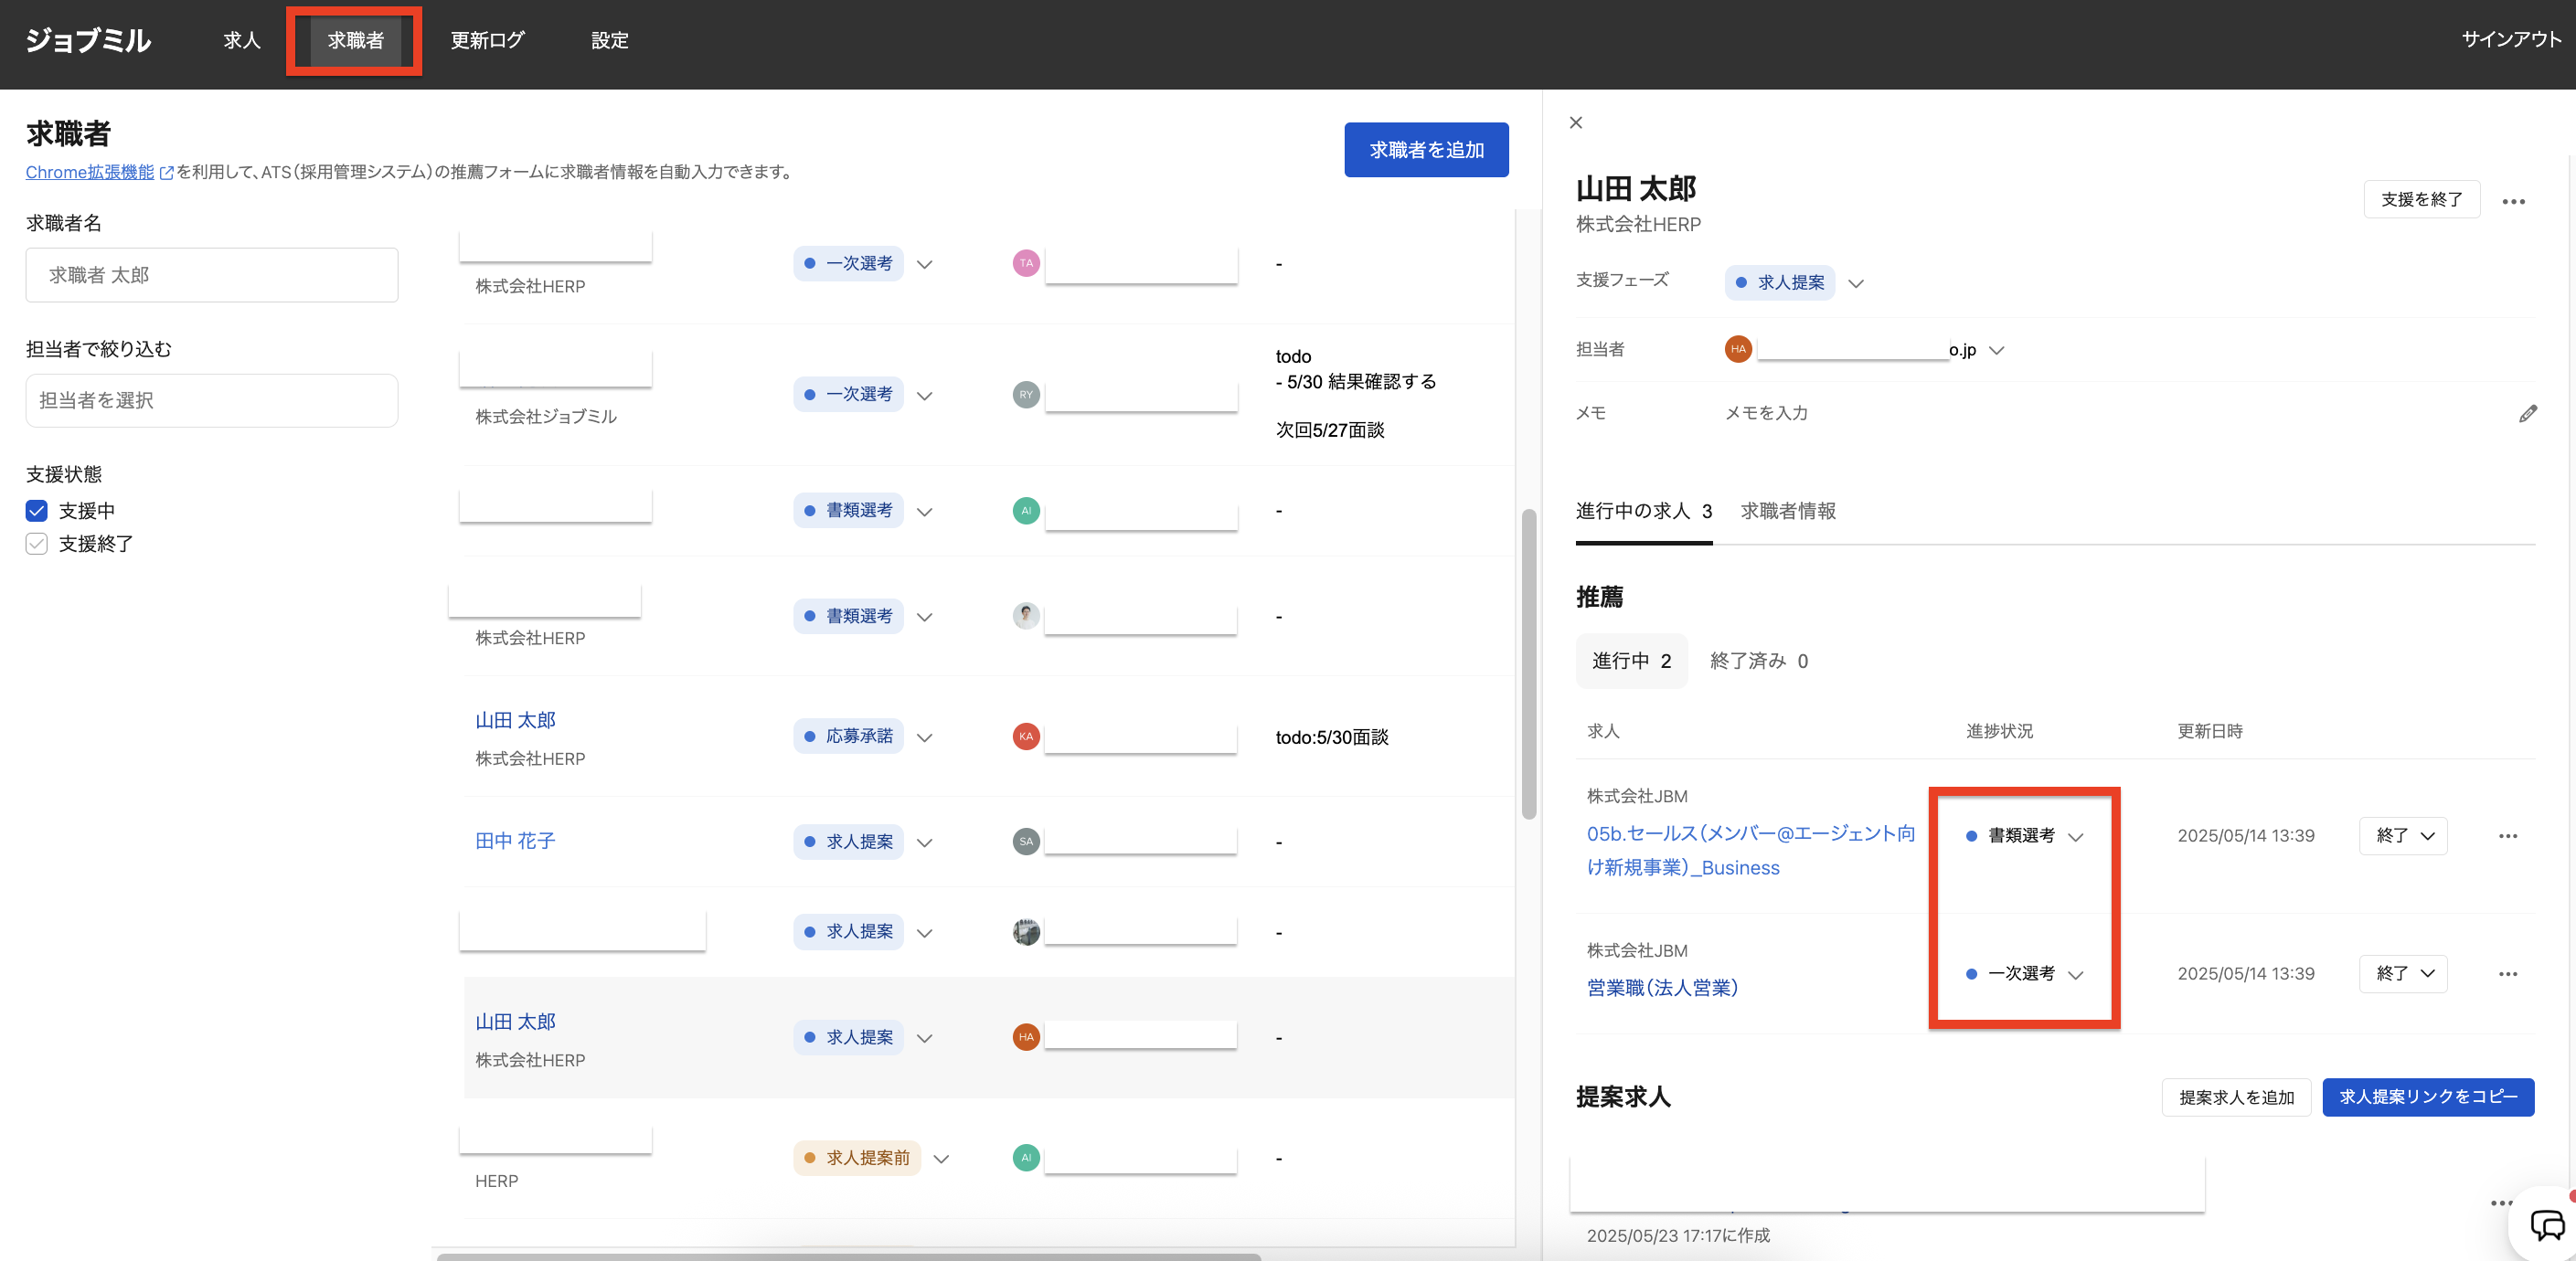2576x1261 pixels.
Task: Expand the 求人提案前 phase dropdown
Action: pos(941,1159)
